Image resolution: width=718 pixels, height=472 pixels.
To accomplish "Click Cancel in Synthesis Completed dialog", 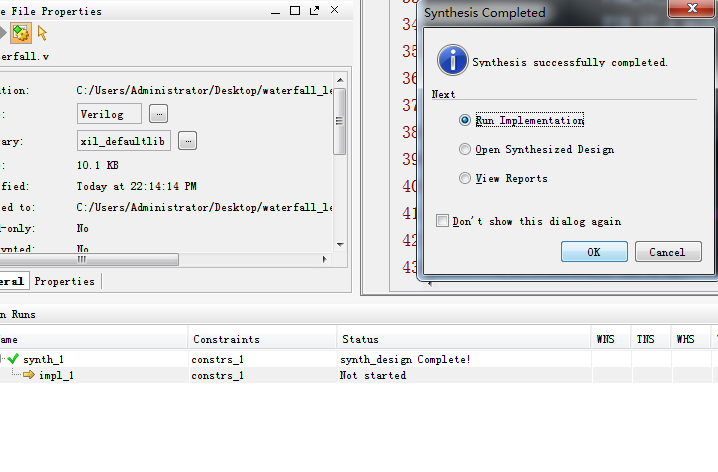I will (x=668, y=252).
